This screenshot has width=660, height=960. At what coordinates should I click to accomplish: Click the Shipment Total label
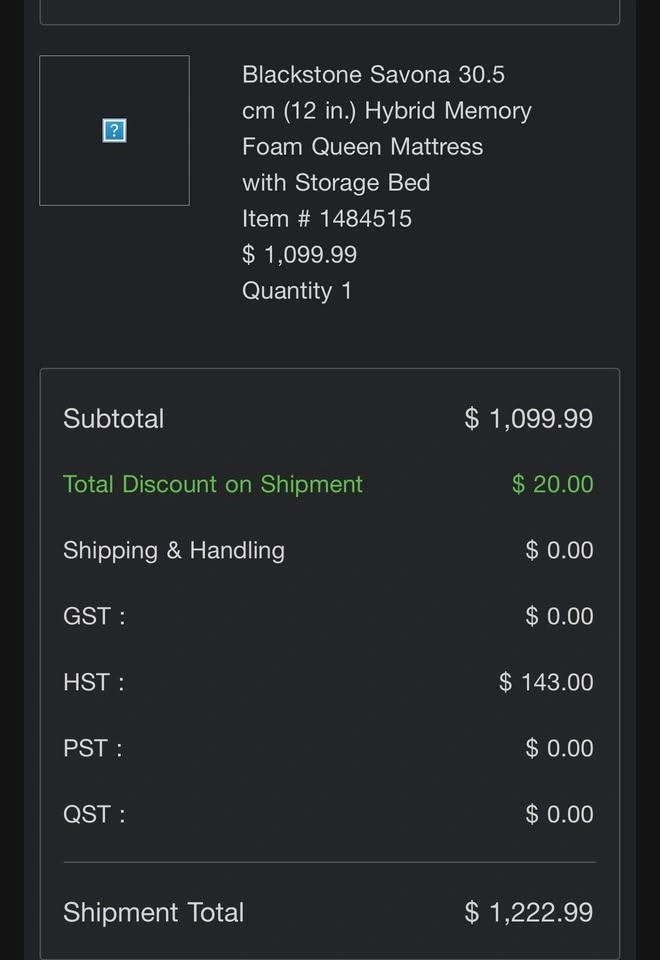(x=153, y=912)
